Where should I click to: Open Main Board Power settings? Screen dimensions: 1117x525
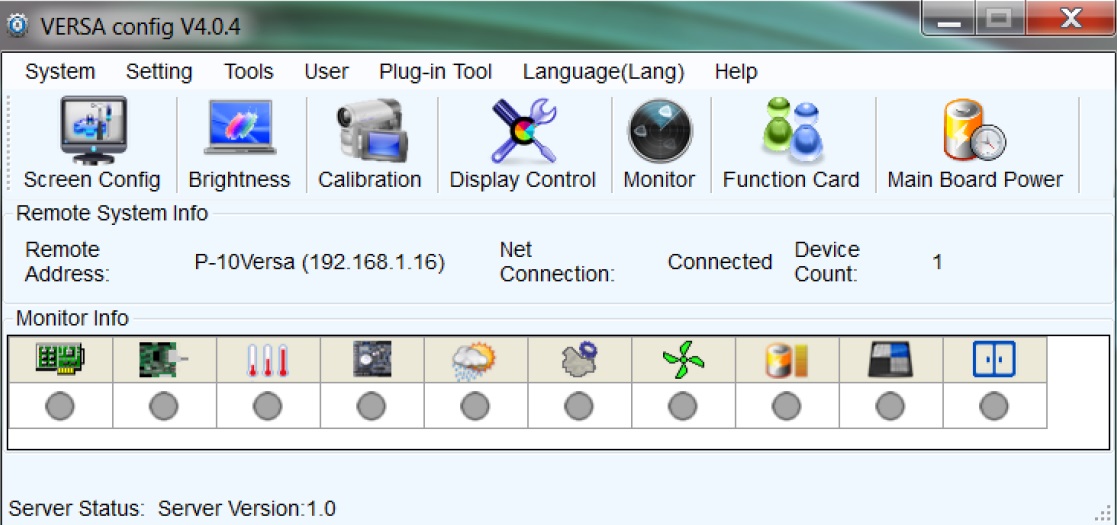tap(975, 143)
